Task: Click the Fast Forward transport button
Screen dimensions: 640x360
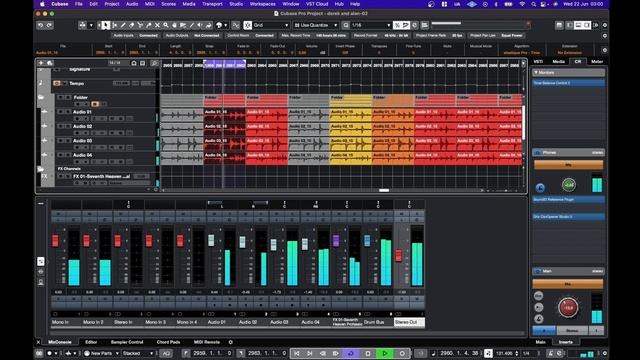Action: click(x=336, y=353)
